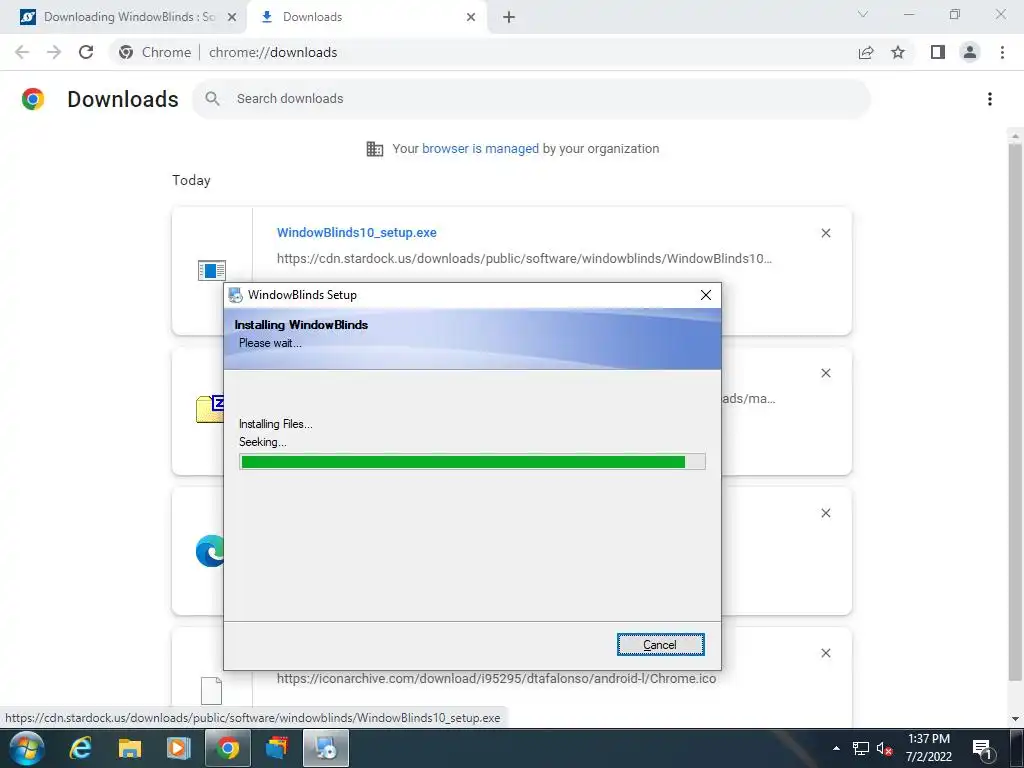Bookmark this page with the star
Image resolution: width=1024 pixels, height=768 pixels.
point(898,52)
